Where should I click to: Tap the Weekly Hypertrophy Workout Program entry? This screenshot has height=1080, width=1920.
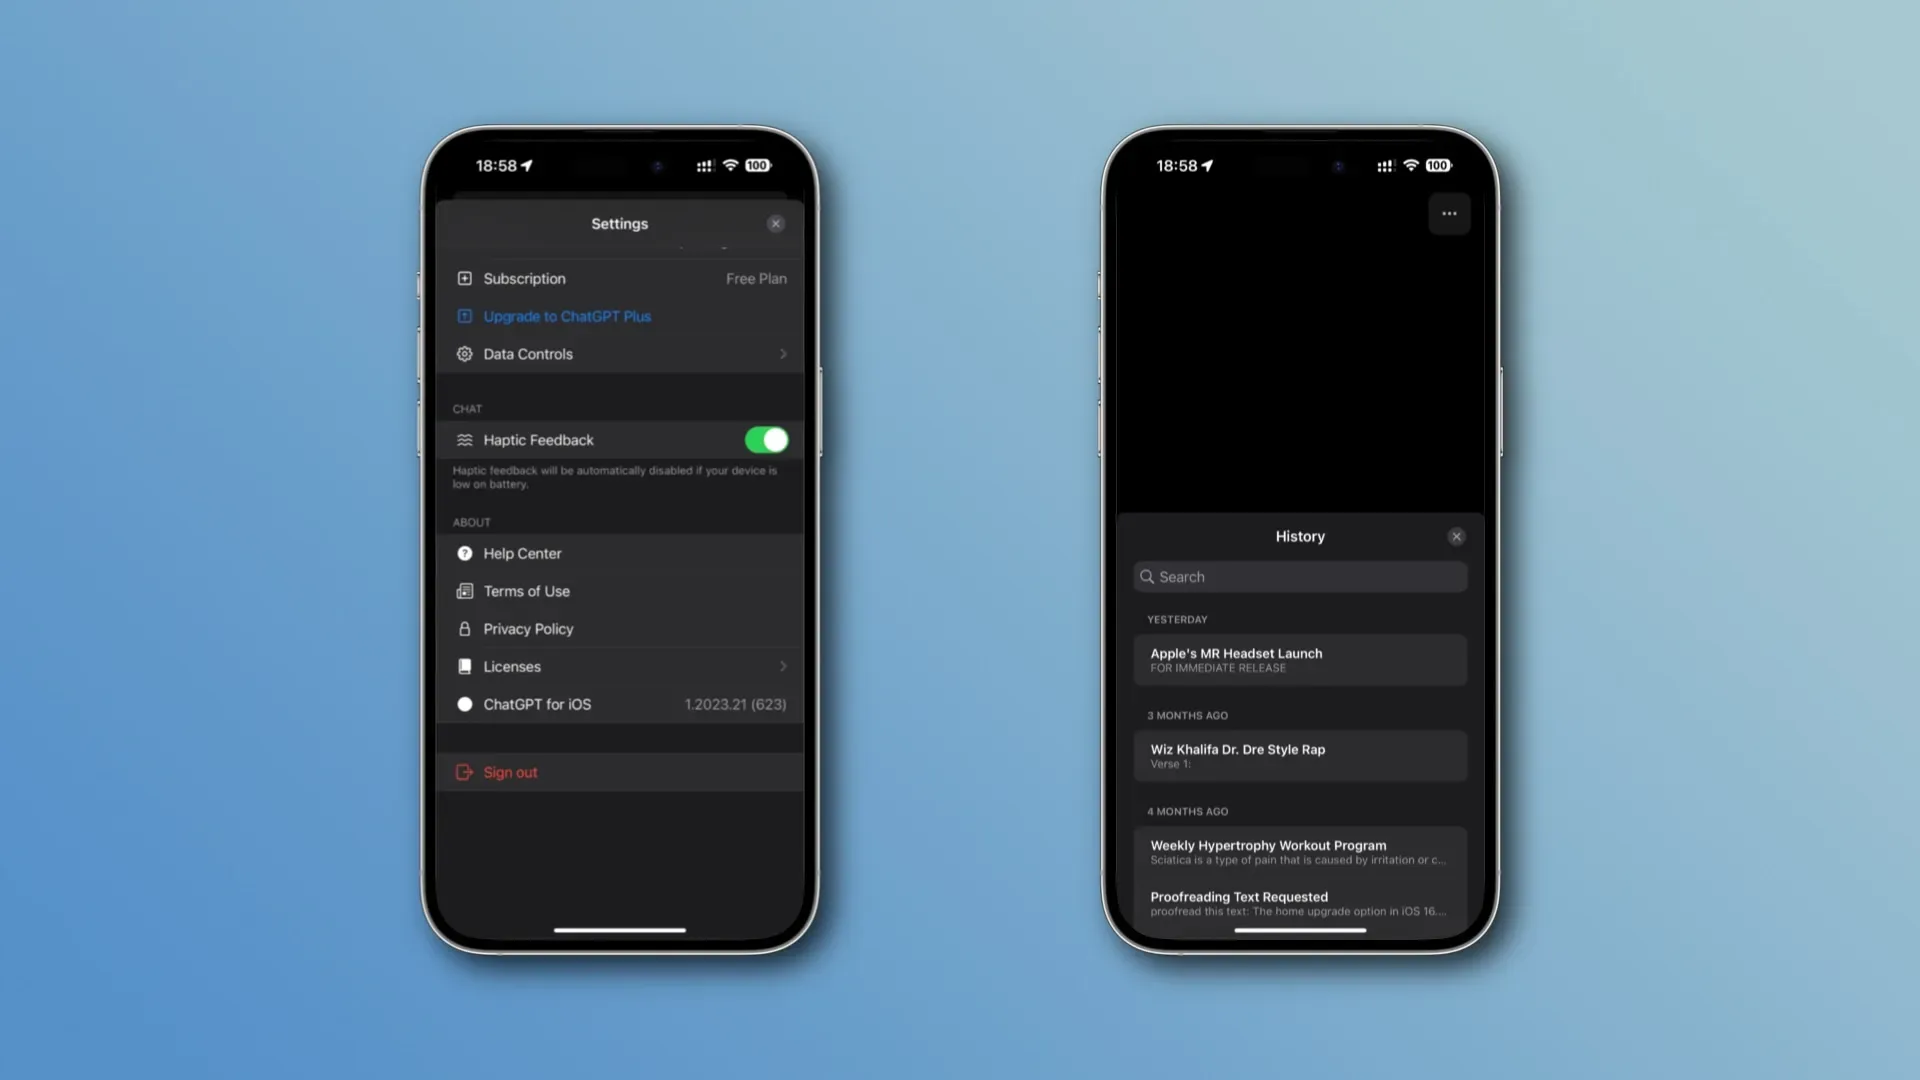tap(1300, 851)
